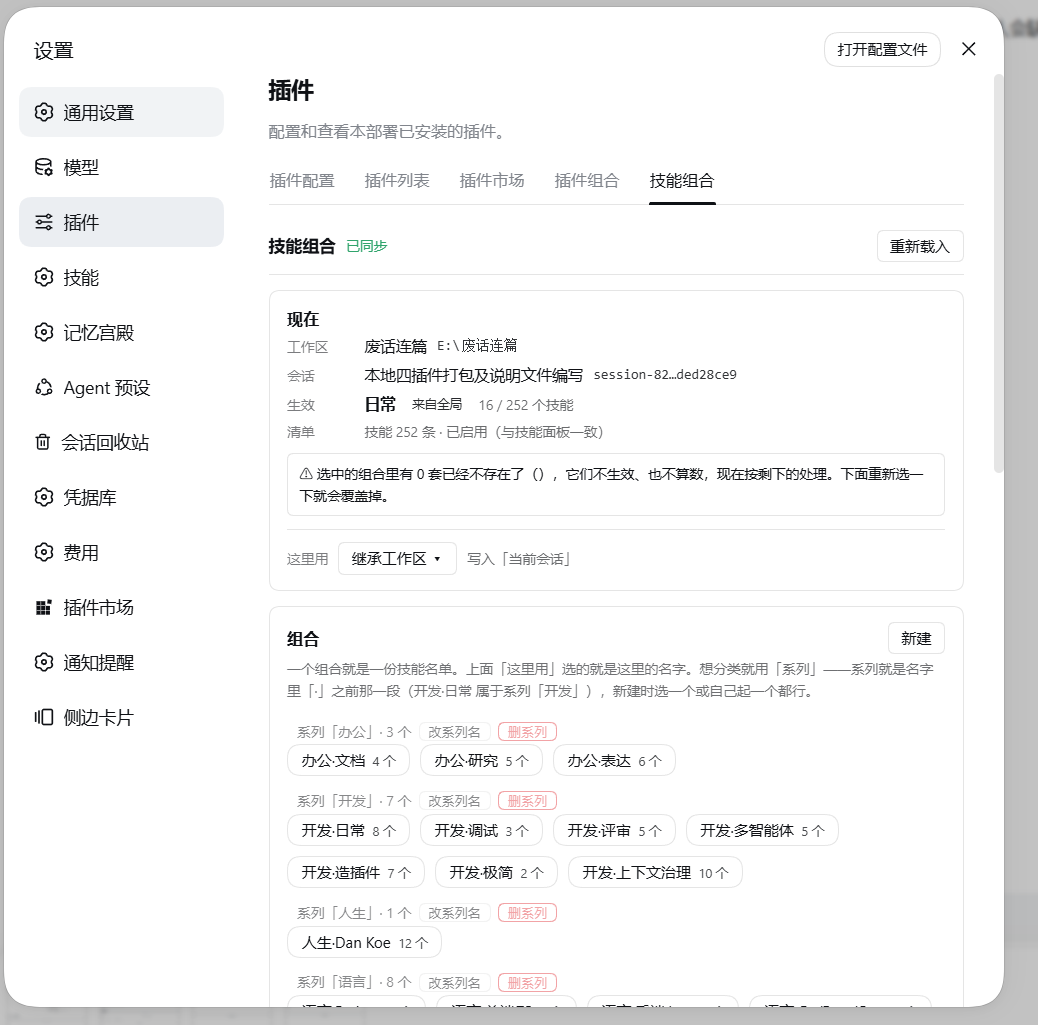Click the 模型 database icon

click(44, 168)
